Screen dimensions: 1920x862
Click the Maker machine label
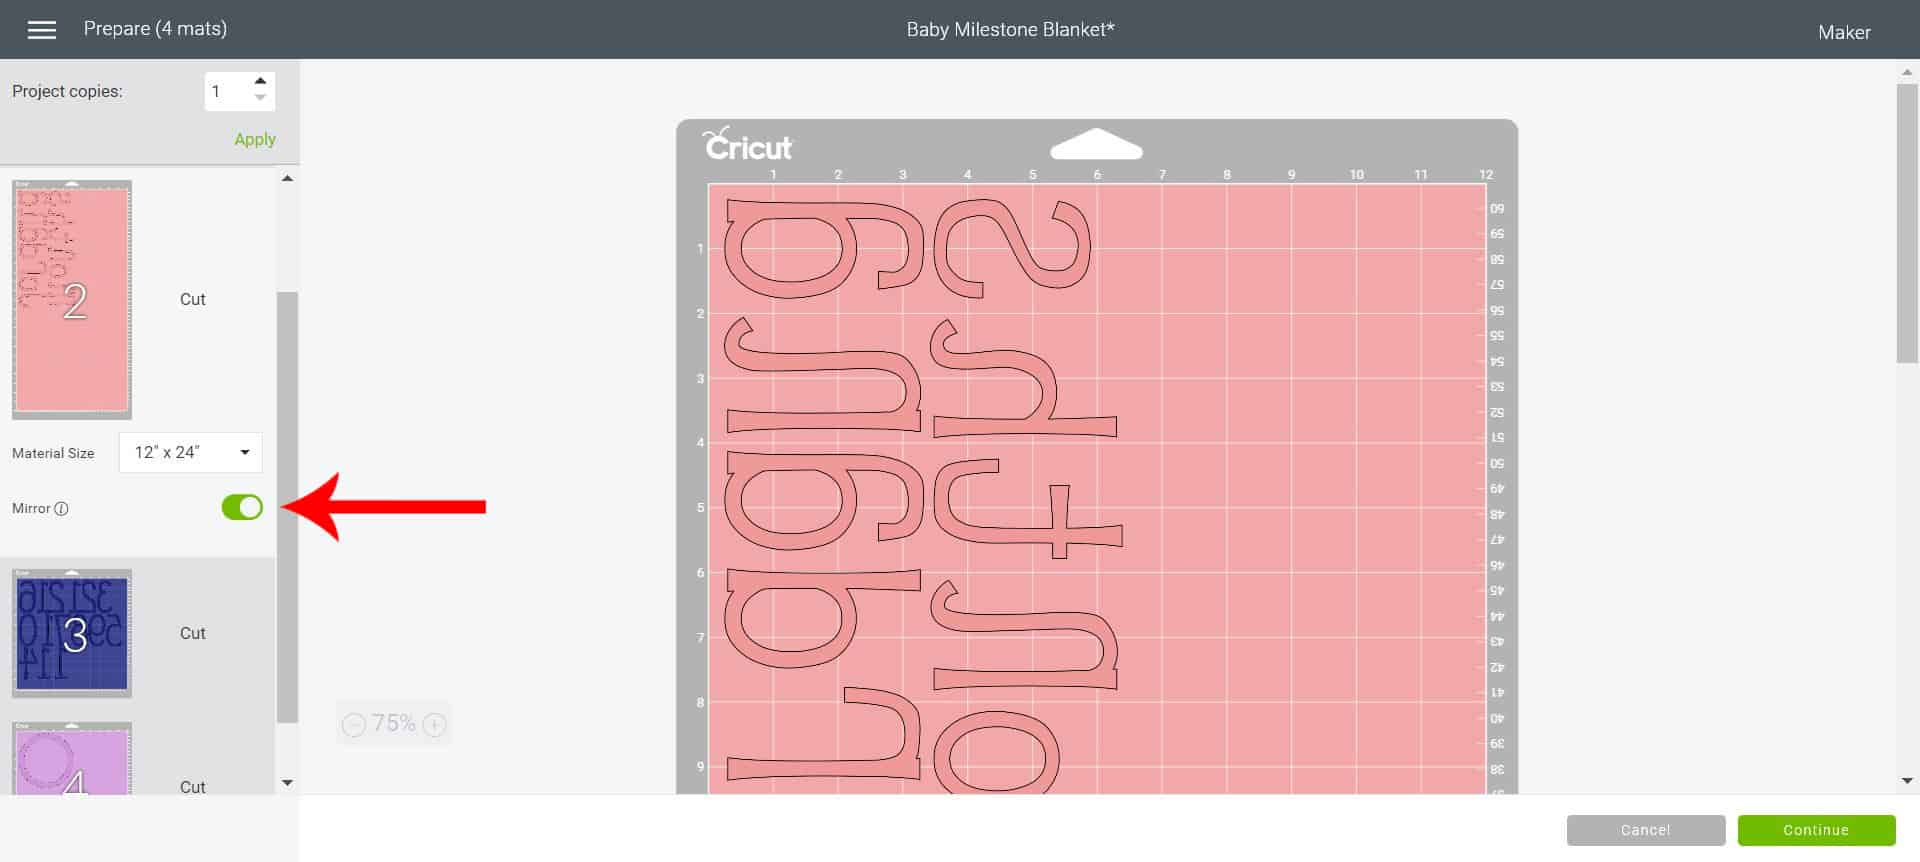click(x=1844, y=32)
